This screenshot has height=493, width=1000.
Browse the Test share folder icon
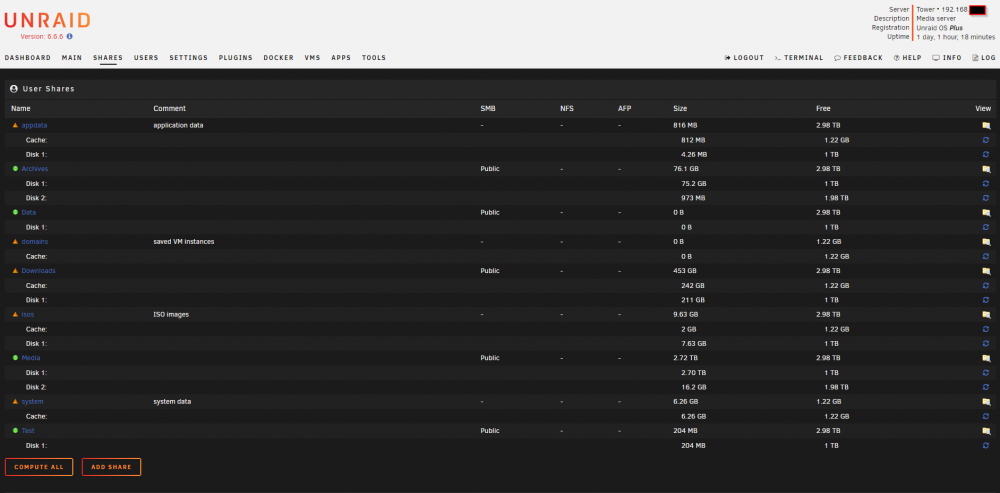point(986,430)
